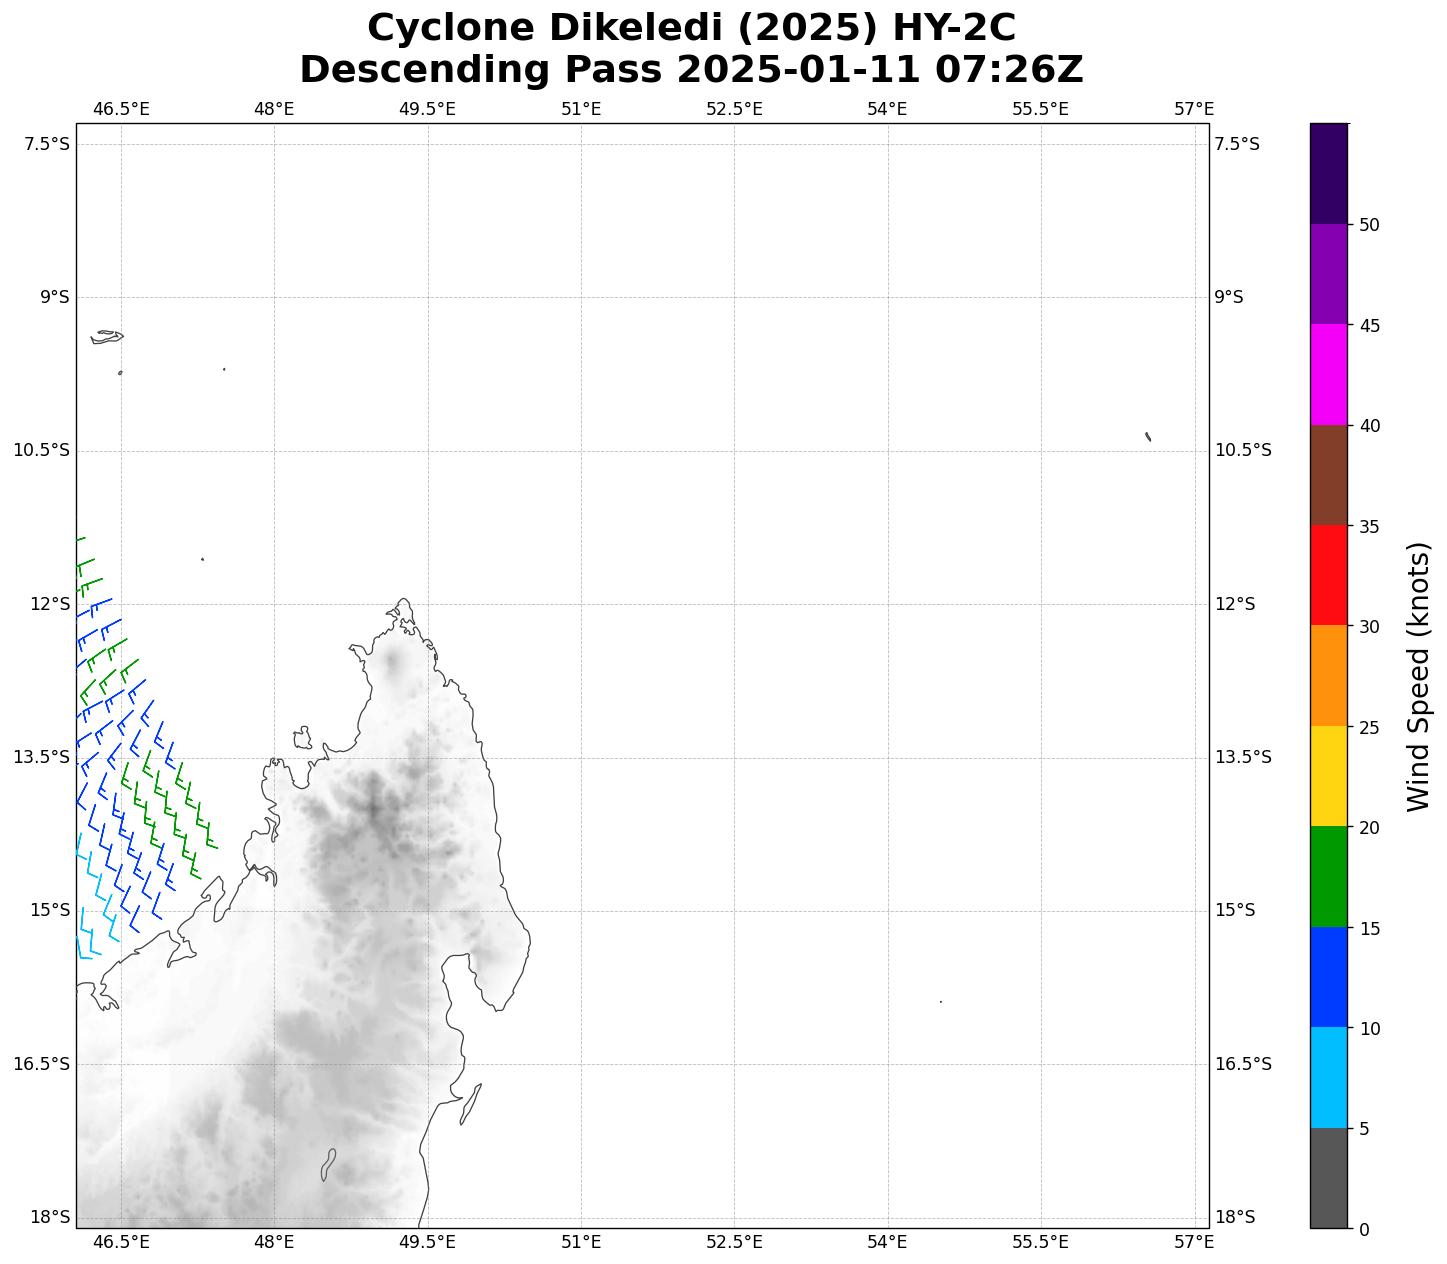Click the 54°E label on top axis
1447x1264 pixels.
[x=887, y=109]
